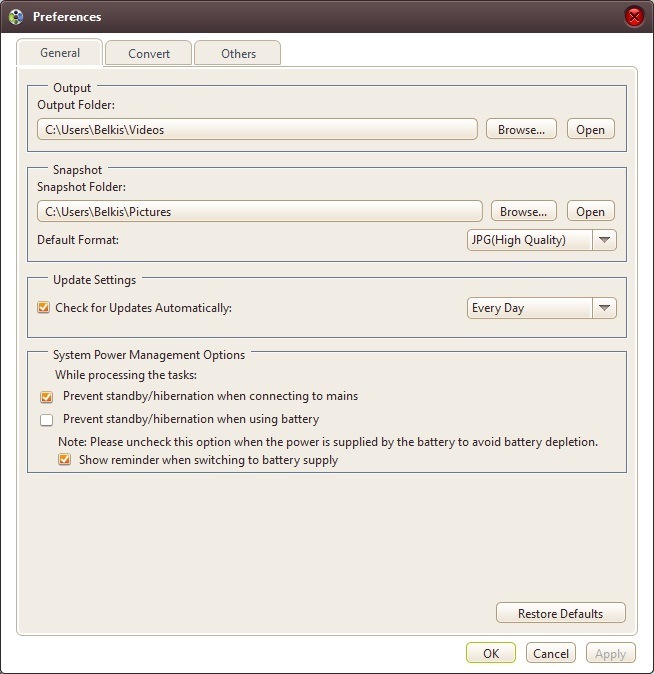Image resolution: width=654 pixels, height=674 pixels.
Task: Open the Snapshot Folder location
Action: [590, 211]
